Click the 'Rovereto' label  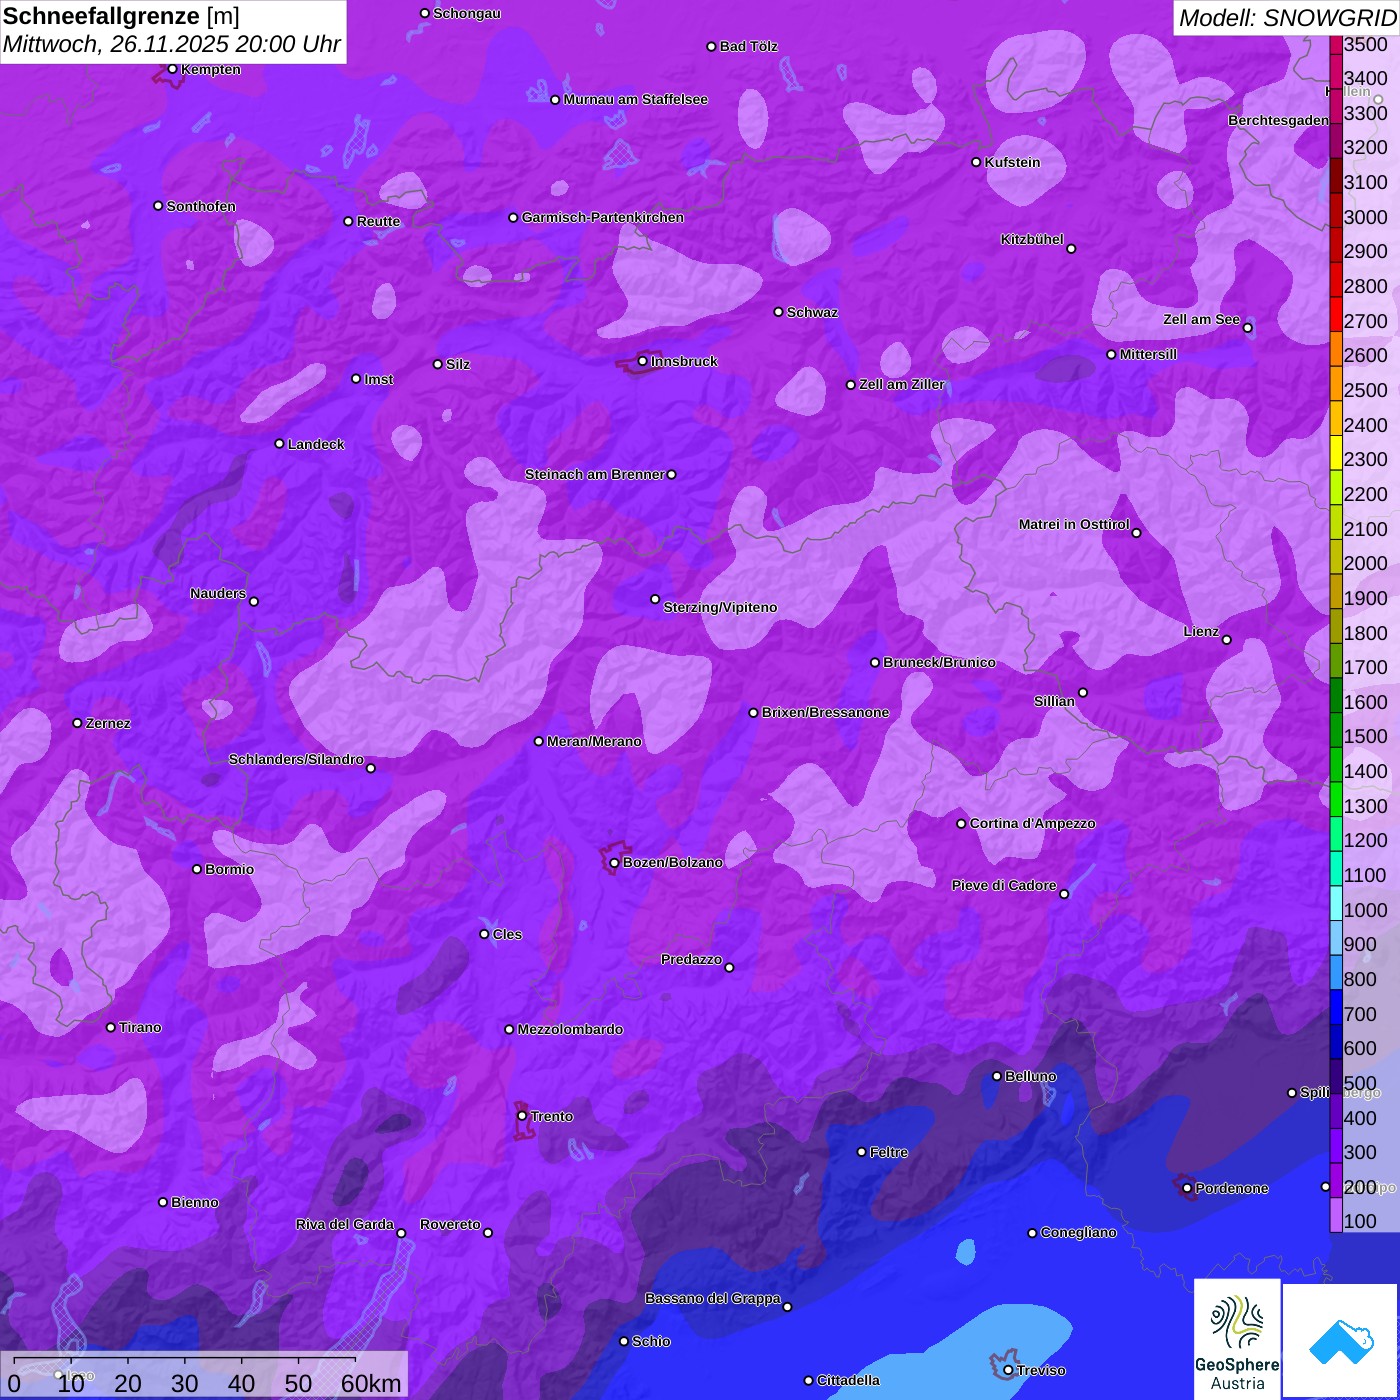pyautogui.click(x=450, y=1224)
